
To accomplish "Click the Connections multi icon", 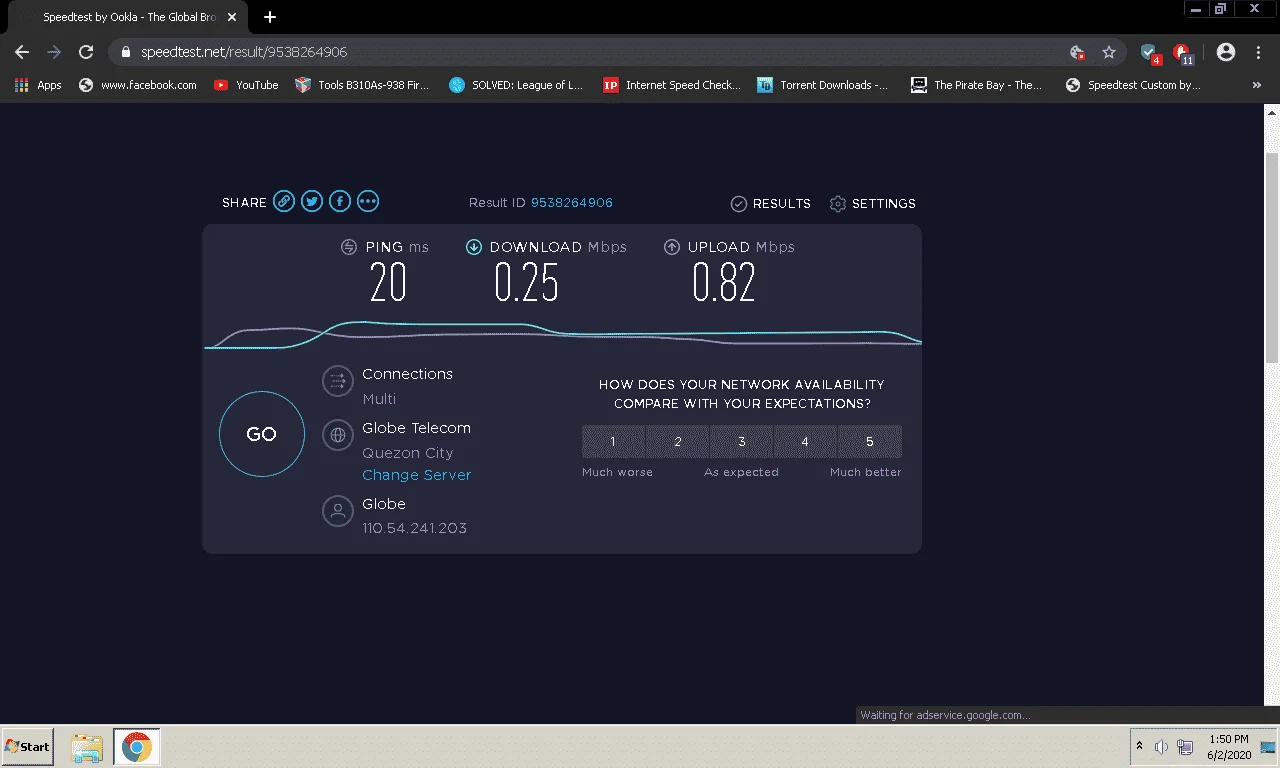I will click(x=338, y=381).
